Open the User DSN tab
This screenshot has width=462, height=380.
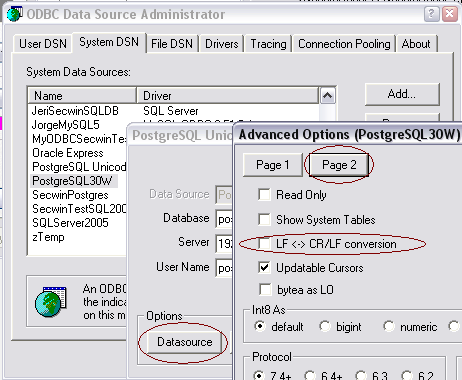(43, 44)
